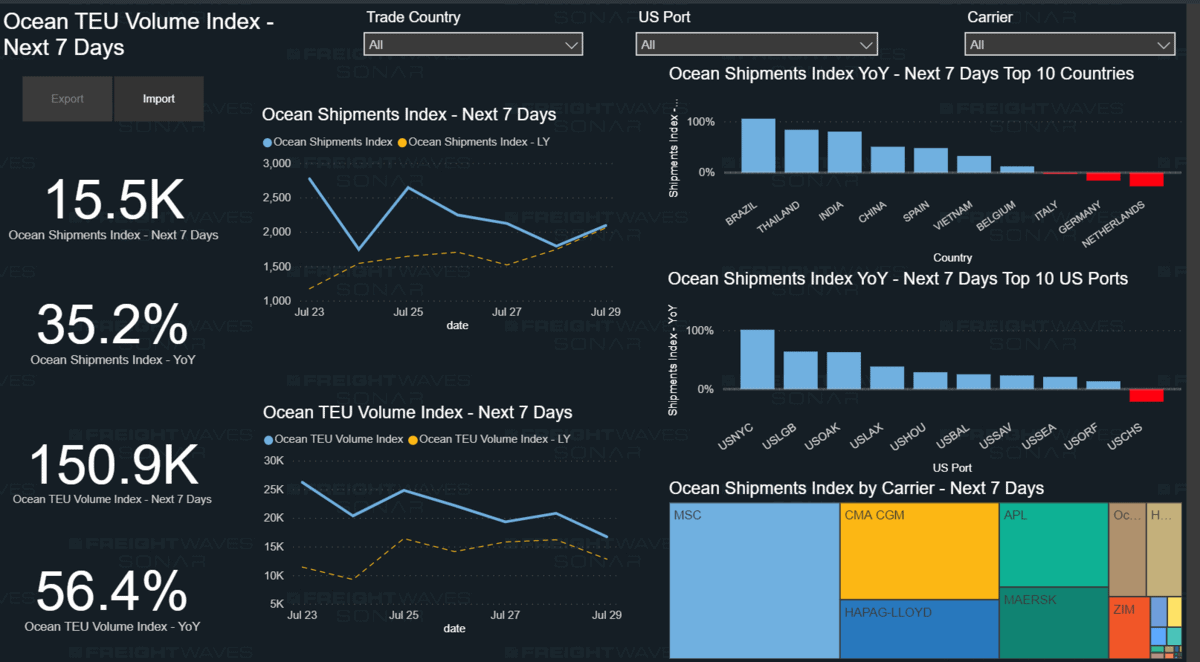Click the USNYC bar in ports chart
Viewport: 1200px width, 662px height.
tap(757, 359)
